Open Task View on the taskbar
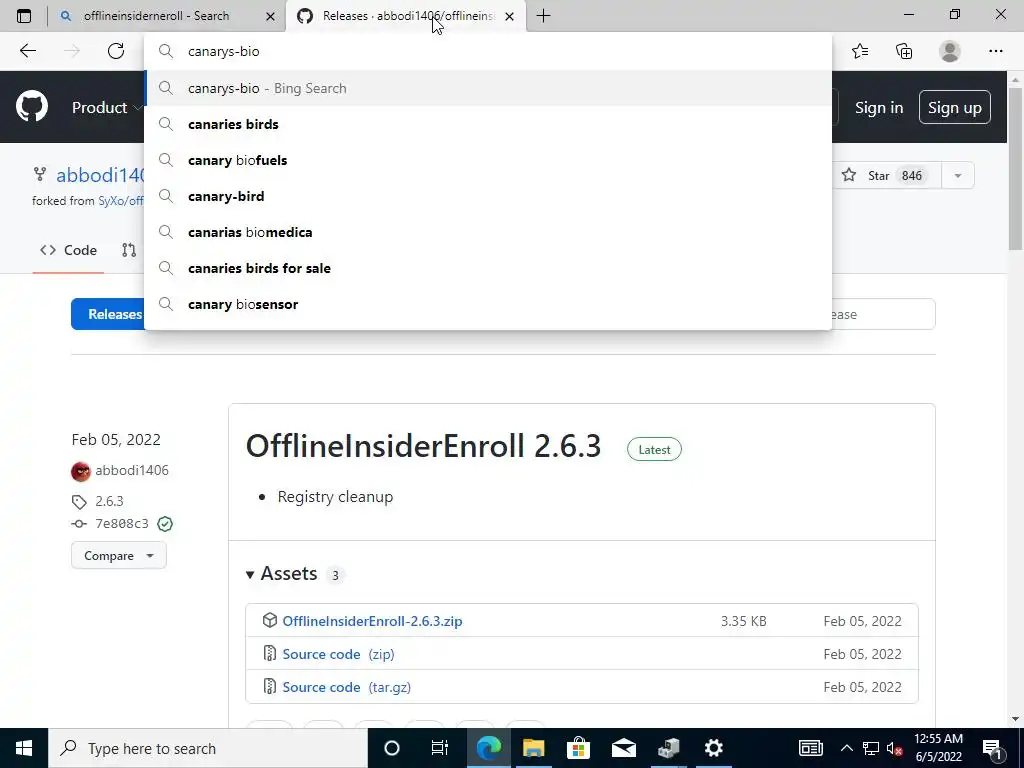The image size is (1024, 768). tap(440, 748)
